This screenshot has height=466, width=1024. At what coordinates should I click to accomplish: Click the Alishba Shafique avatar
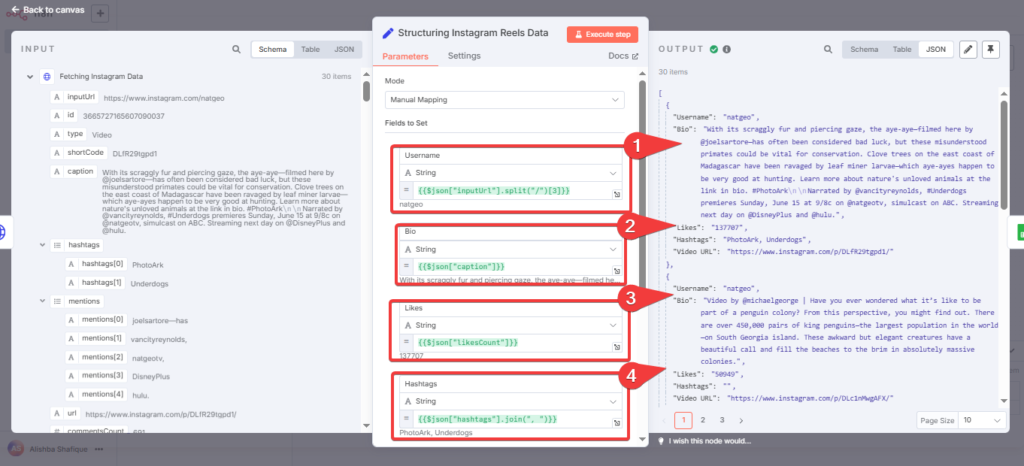(14, 449)
